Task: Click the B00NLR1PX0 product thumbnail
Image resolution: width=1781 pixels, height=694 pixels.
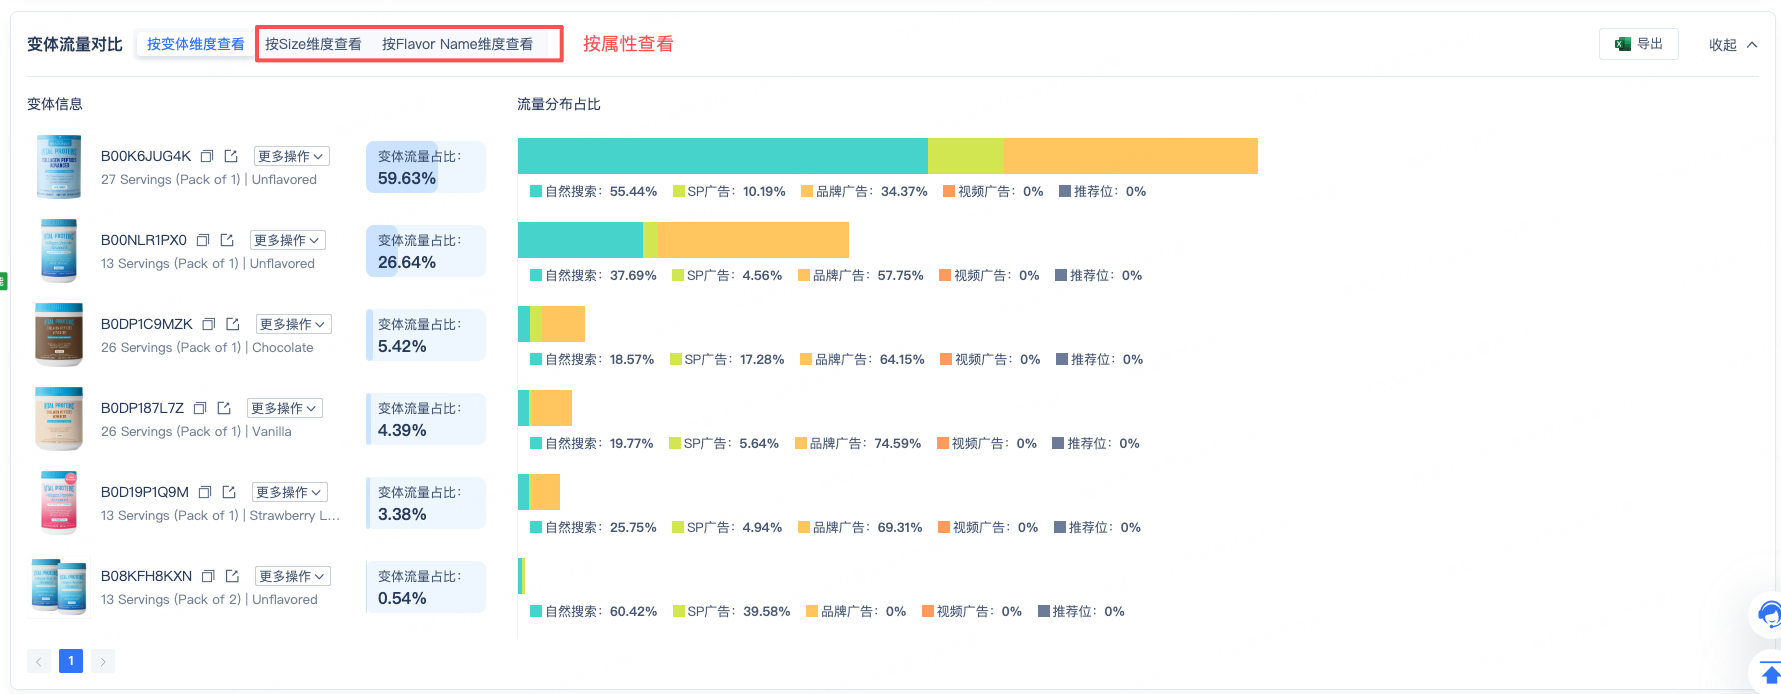Action: pyautogui.click(x=59, y=250)
